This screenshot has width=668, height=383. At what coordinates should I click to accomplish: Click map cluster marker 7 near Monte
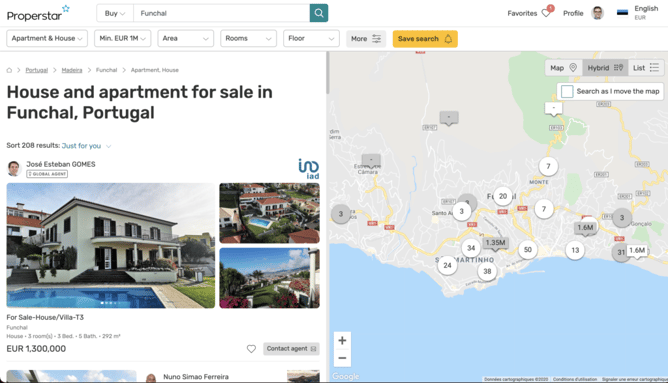point(548,167)
